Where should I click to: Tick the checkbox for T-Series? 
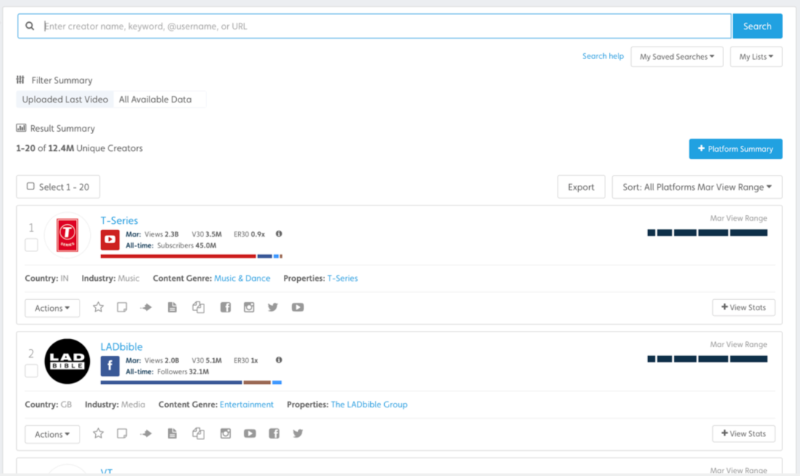pyautogui.click(x=32, y=245)
